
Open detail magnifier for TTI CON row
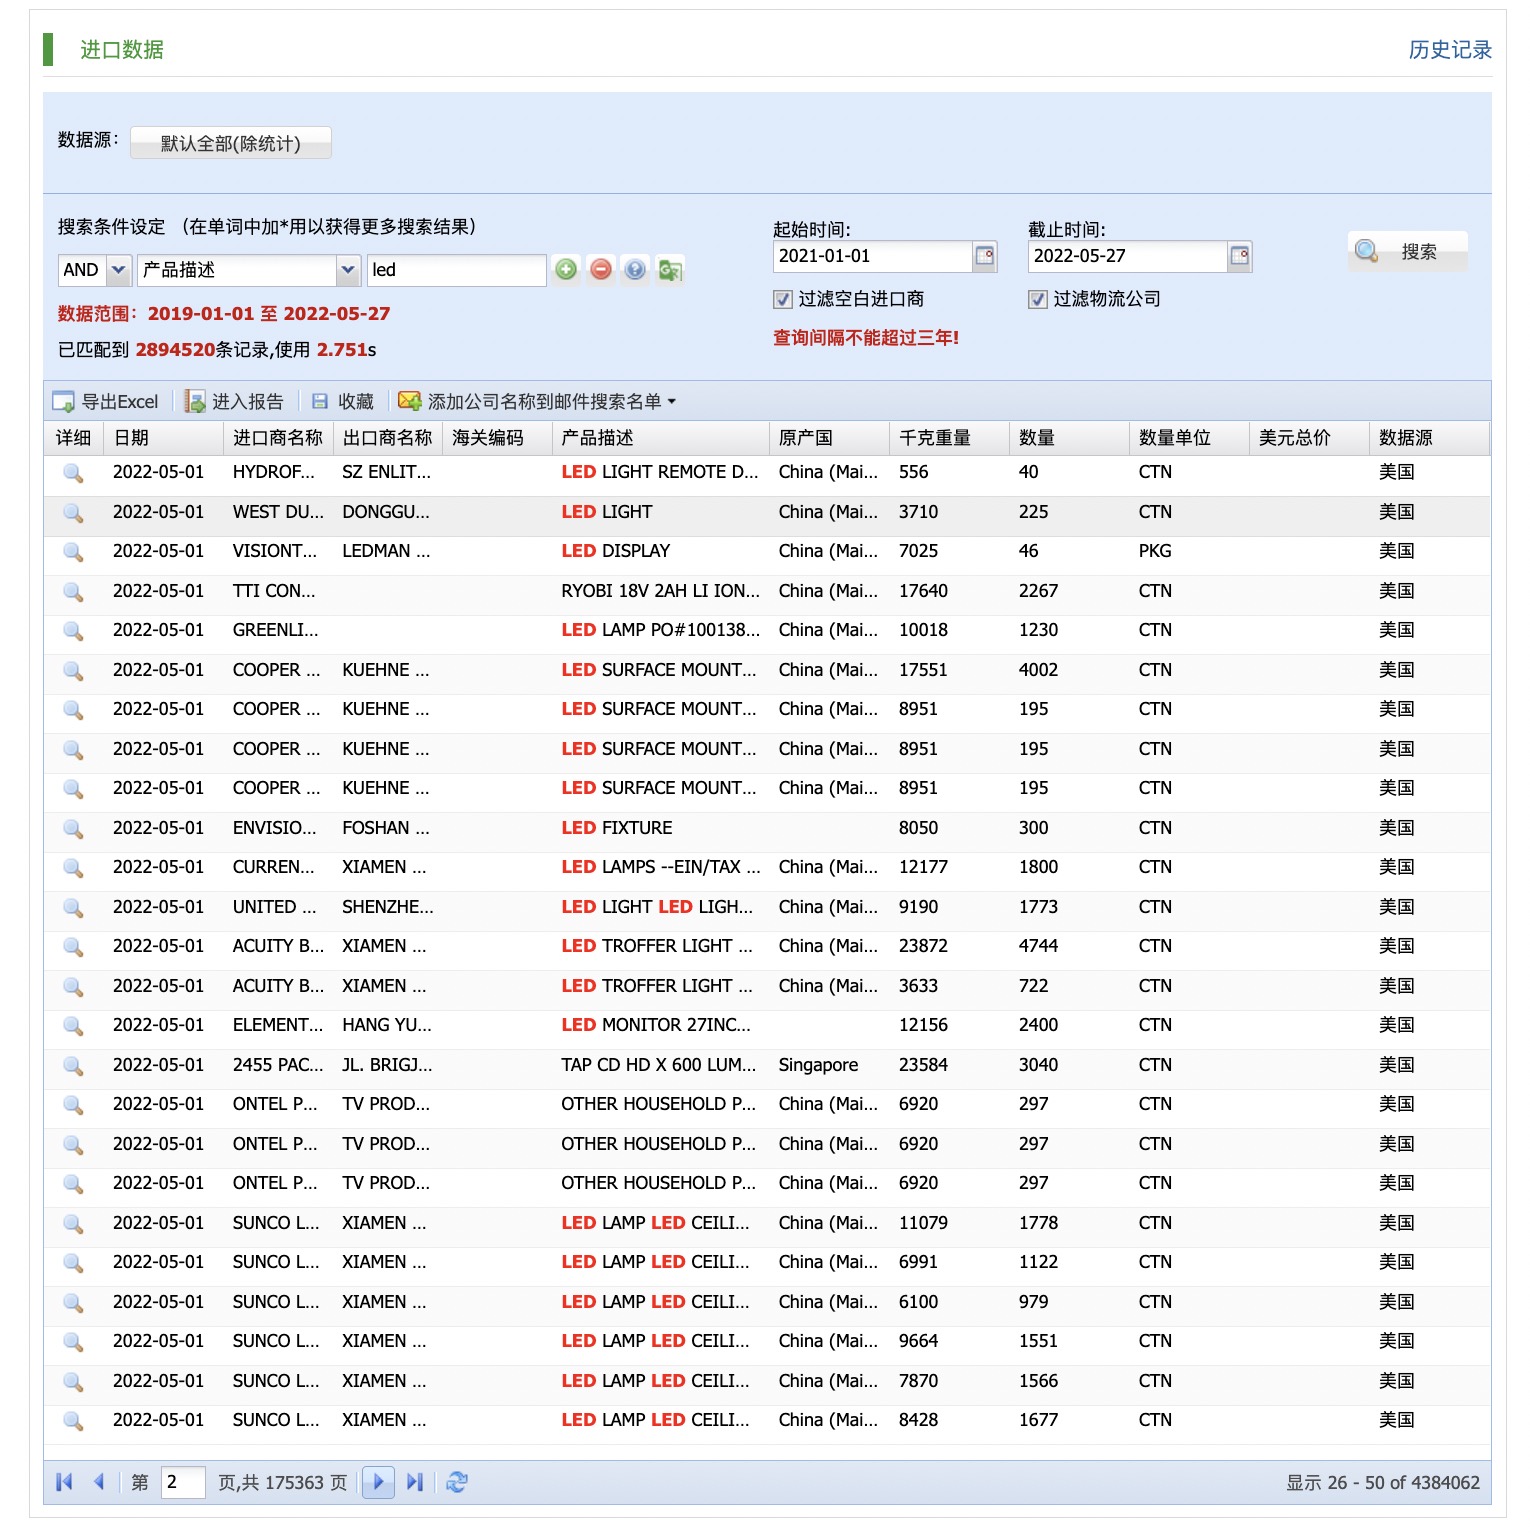[73, 592]
